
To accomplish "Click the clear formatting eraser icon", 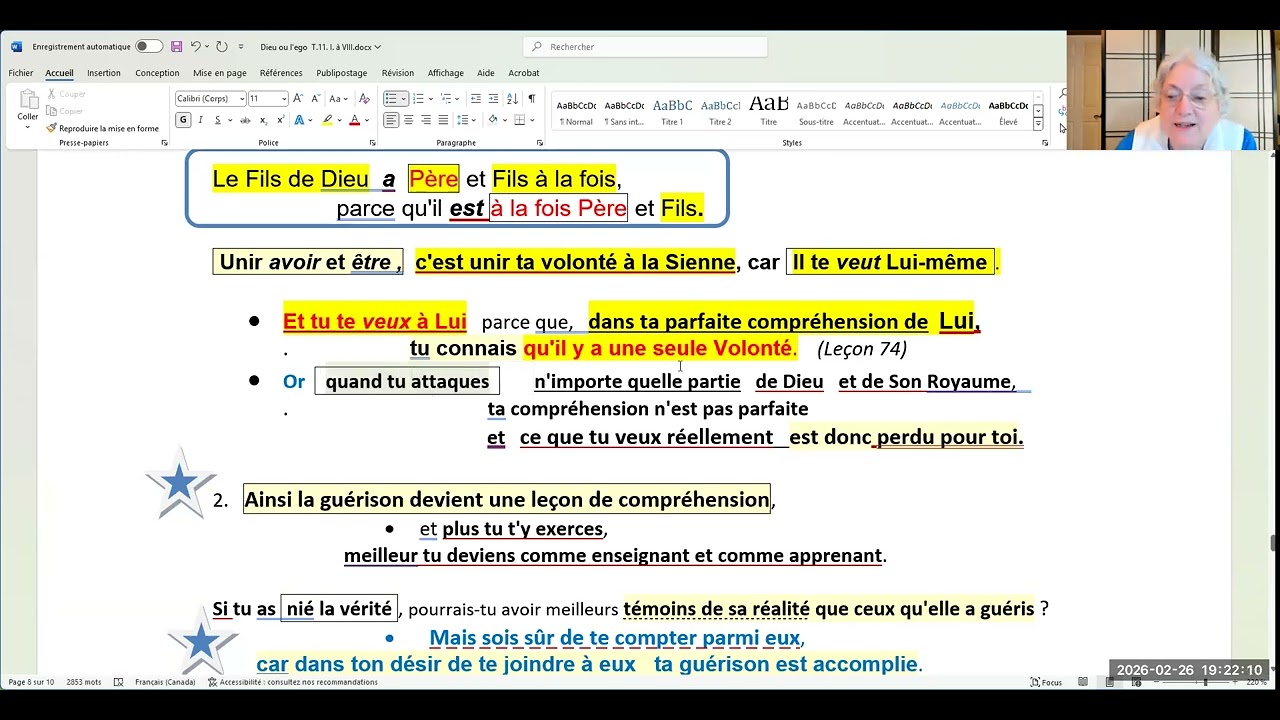I will [x=364, y=98].
